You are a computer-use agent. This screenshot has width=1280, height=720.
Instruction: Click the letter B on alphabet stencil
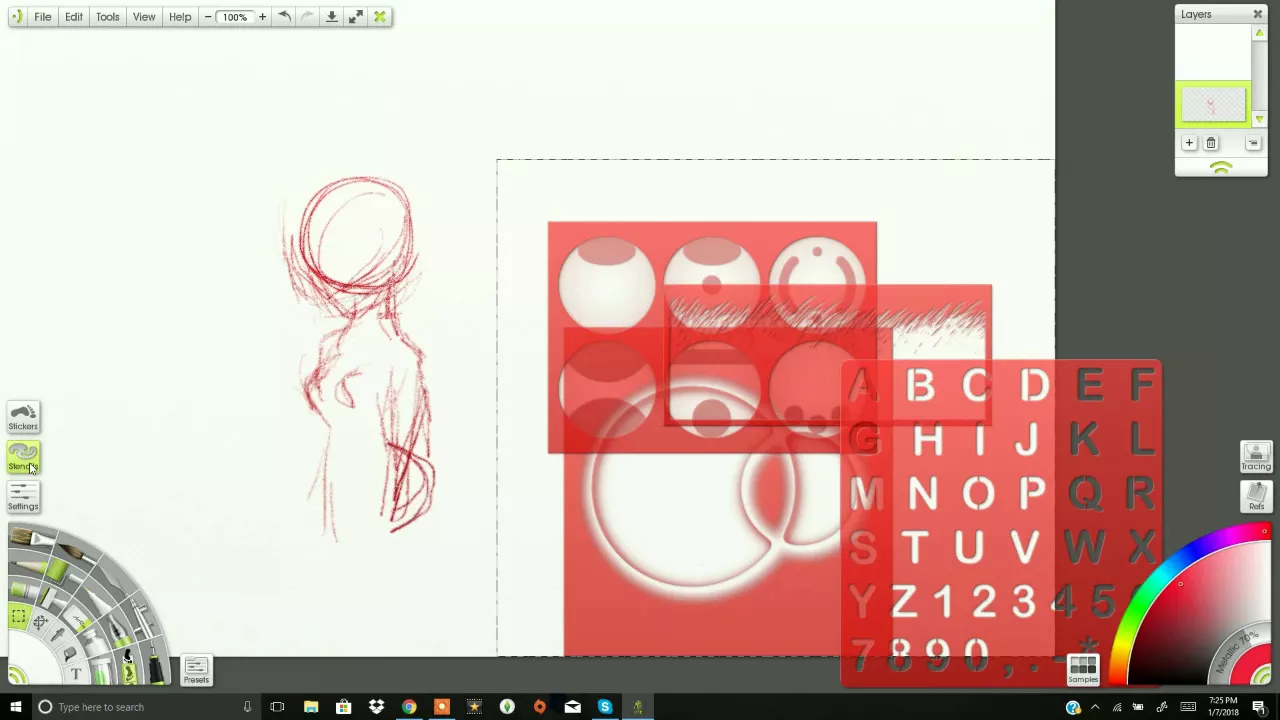pos(920,386)
